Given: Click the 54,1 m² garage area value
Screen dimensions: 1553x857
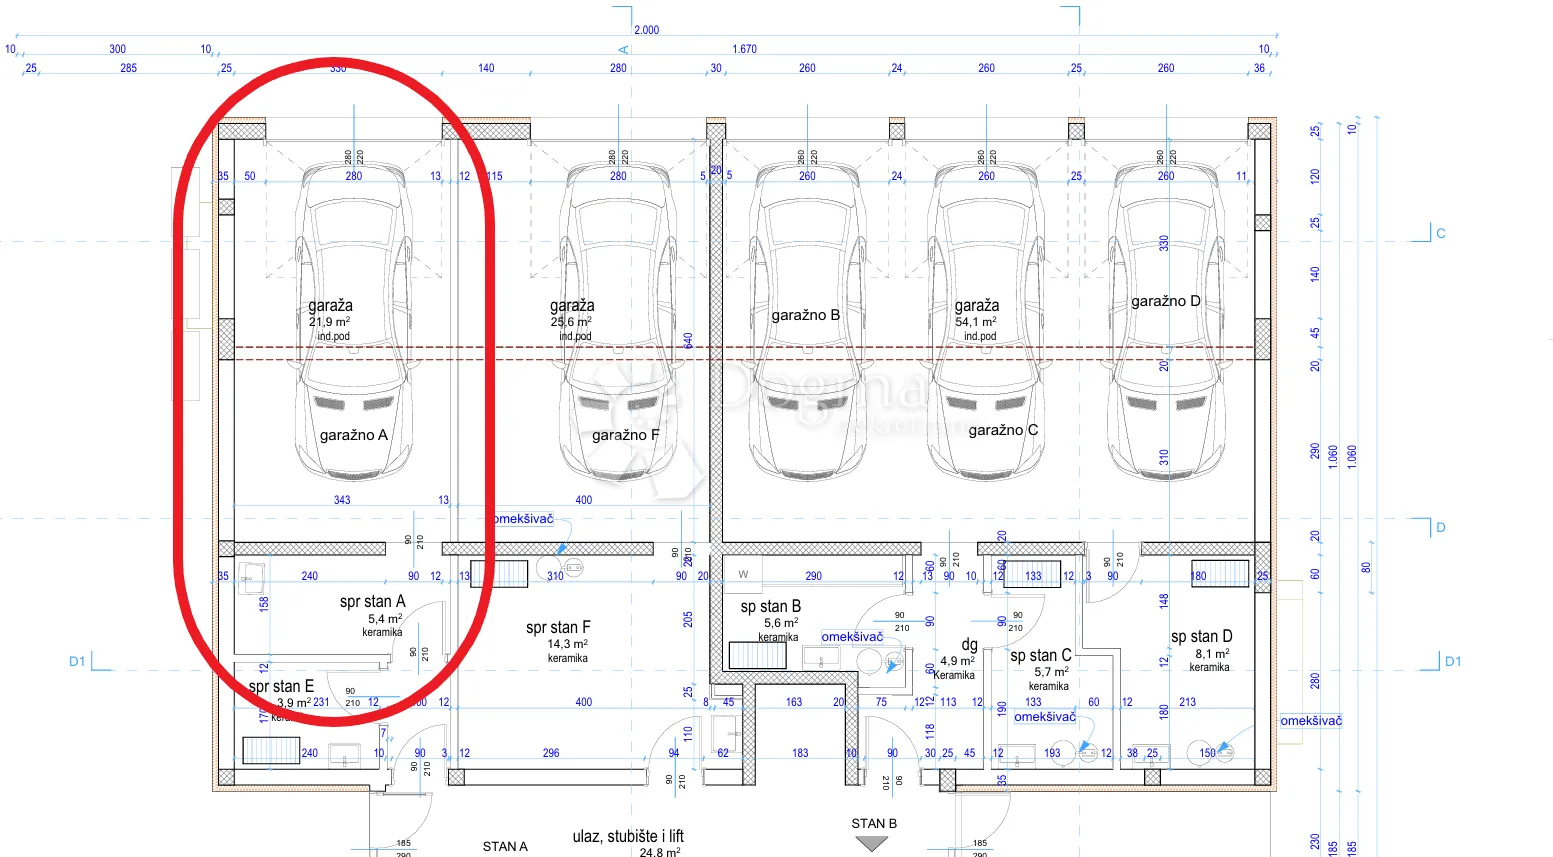Looking at the screenshot, I should (x=976, y=322).
